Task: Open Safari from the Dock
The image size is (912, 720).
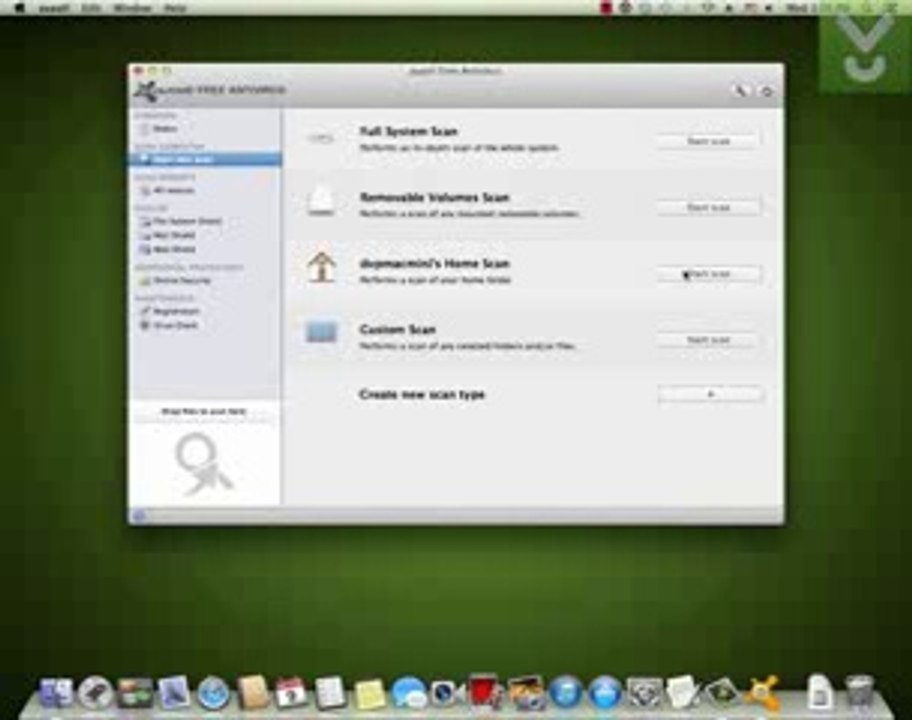Action: click(213, 693)
